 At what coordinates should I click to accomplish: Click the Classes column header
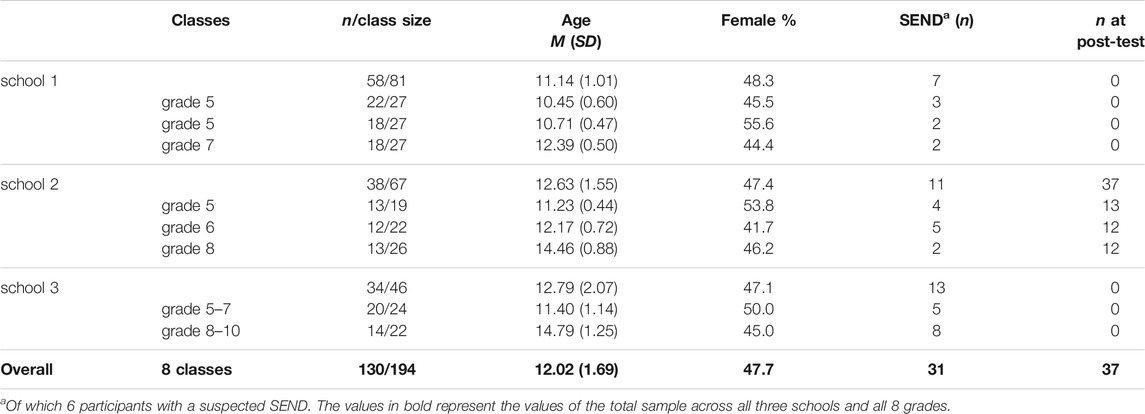pos(201,21)
